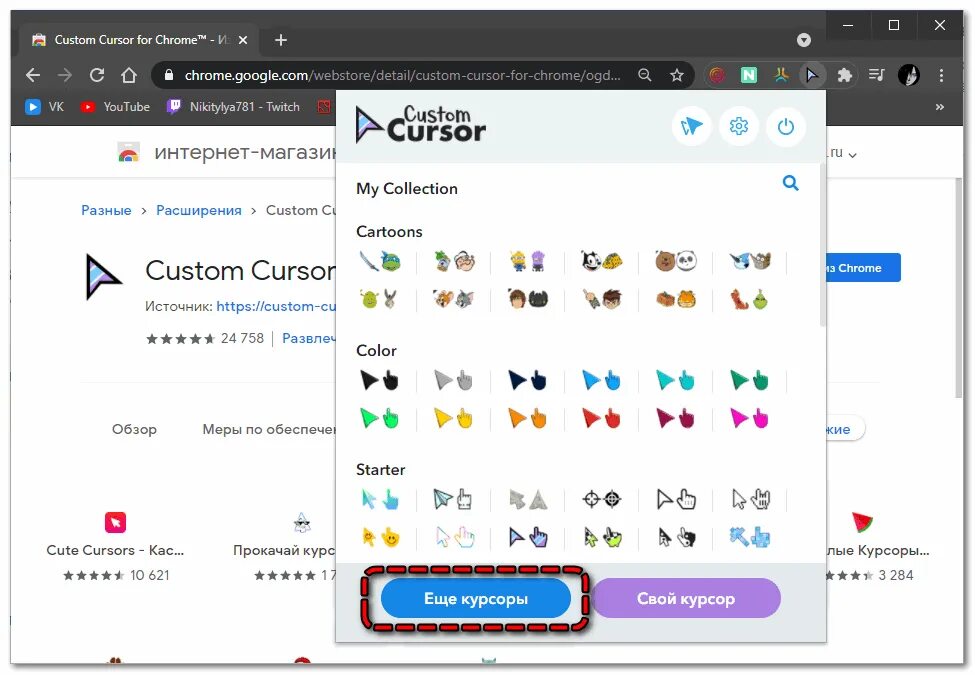Select Ninja Turtle cartoon cursor
Viewport: 975px width, 675px height.
click(379, 262)
